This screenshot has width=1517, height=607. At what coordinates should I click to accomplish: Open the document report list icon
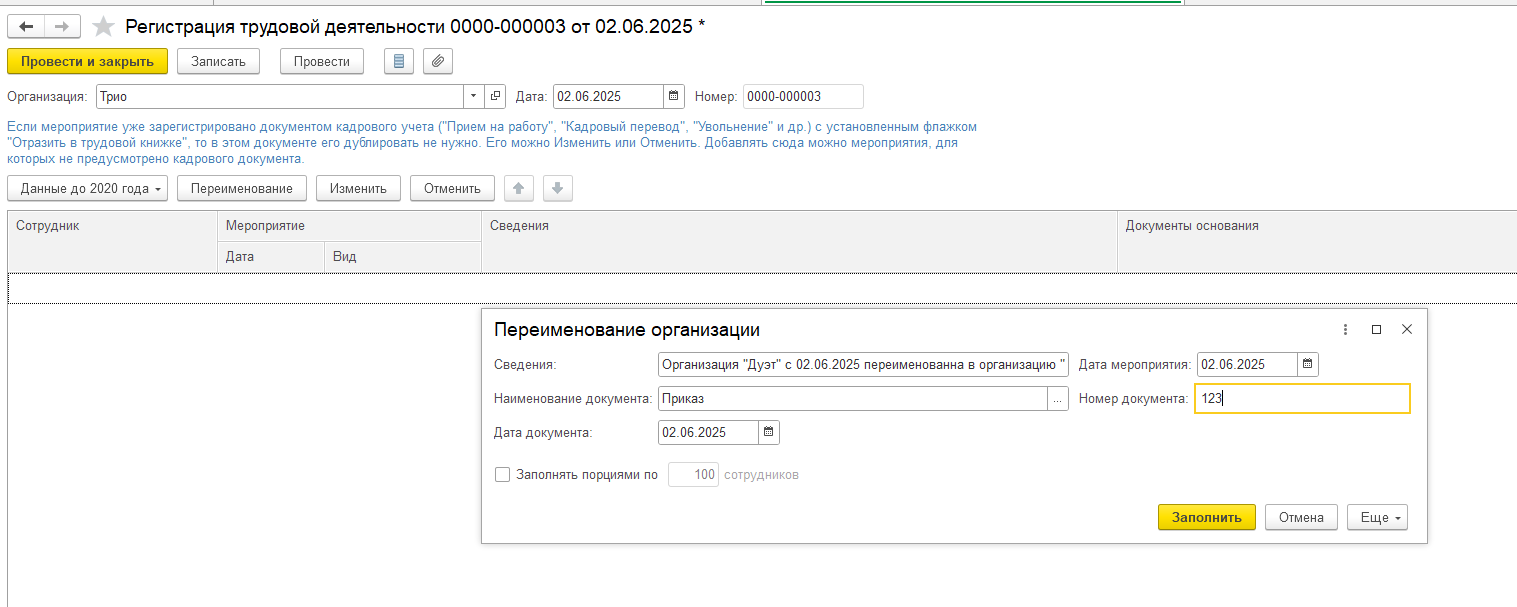click(x=399, y=61)
